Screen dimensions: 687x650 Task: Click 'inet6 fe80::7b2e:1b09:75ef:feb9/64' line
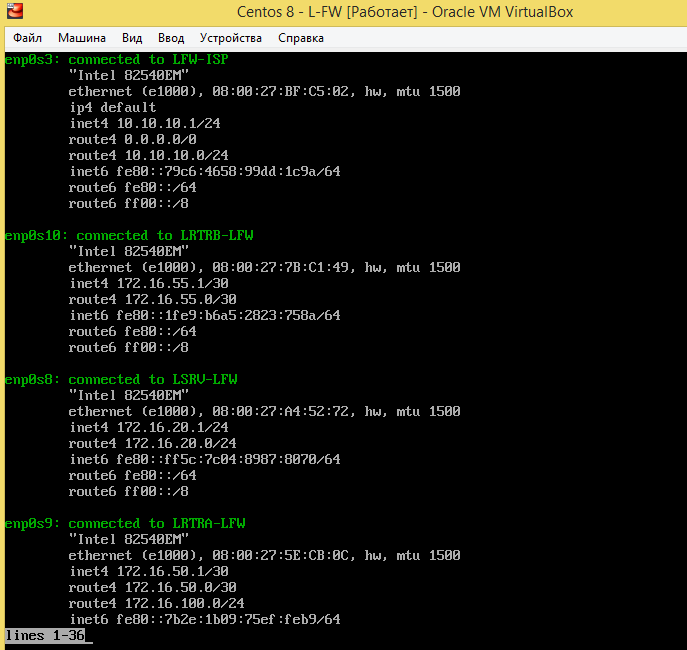(205, 620)
